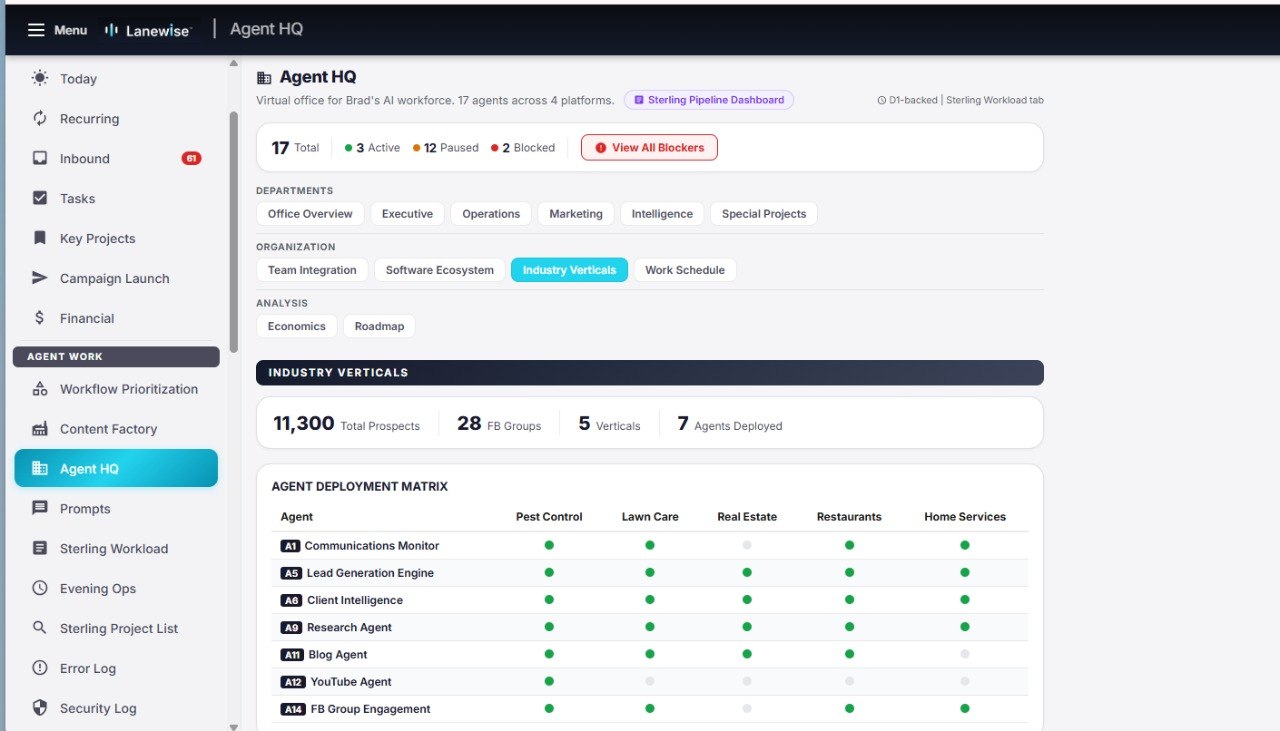Click the Security Log shield icon
Image resolution: width=1280 pixels, height=731 pixels.
coord(40,708)
